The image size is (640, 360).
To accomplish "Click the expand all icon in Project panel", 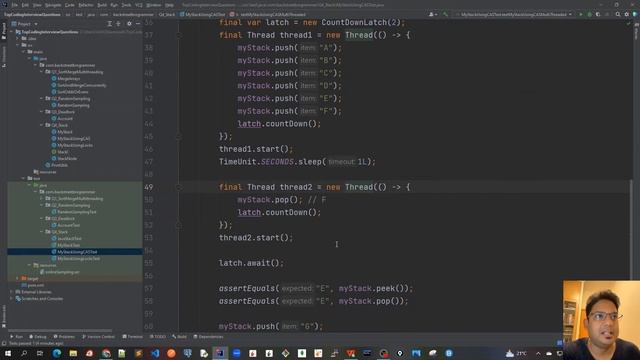I will (109, 24).
